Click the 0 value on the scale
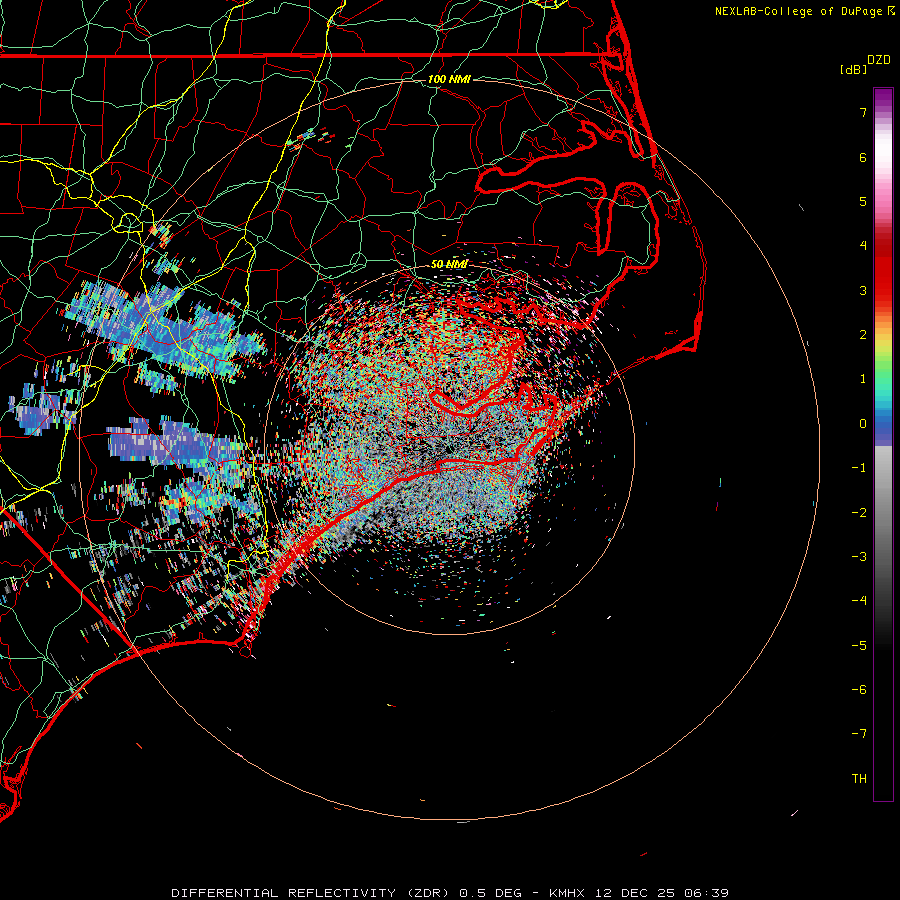The image size is (900, 900). tap(863, 424)
